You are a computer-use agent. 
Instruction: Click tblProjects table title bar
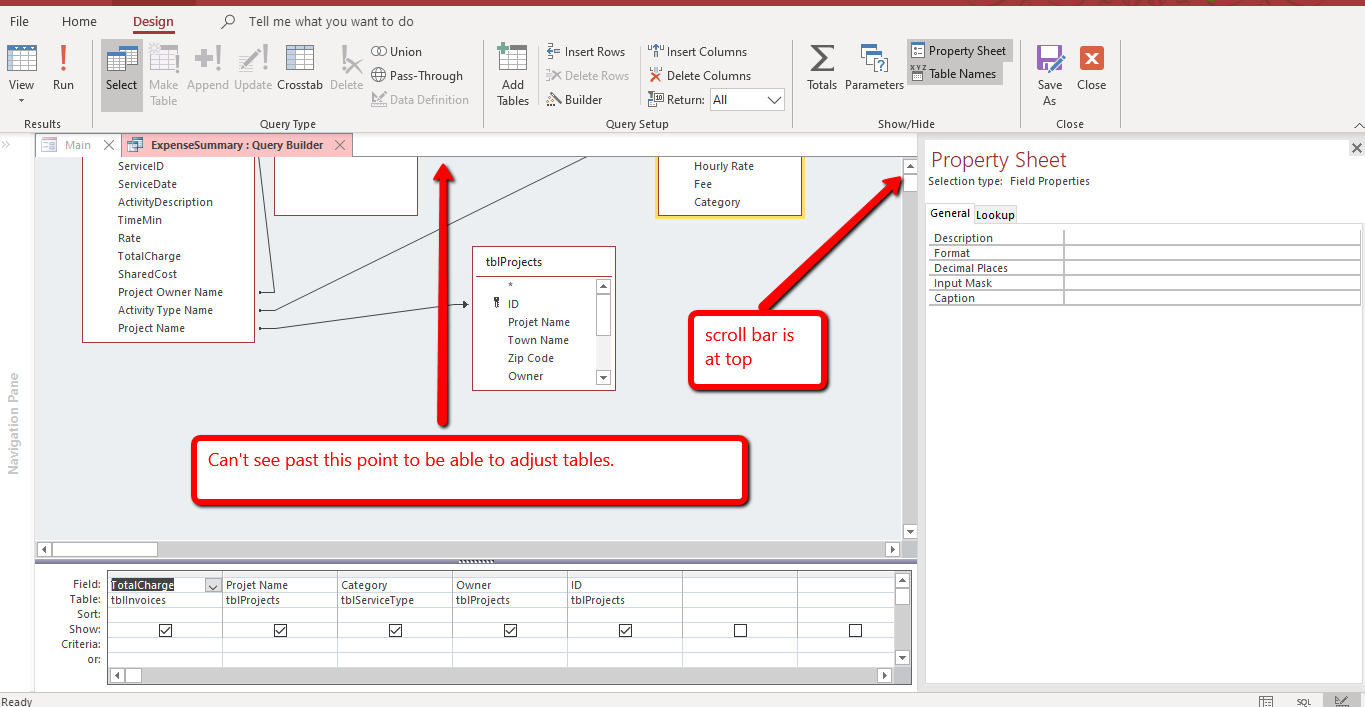(x=544, y=262)
